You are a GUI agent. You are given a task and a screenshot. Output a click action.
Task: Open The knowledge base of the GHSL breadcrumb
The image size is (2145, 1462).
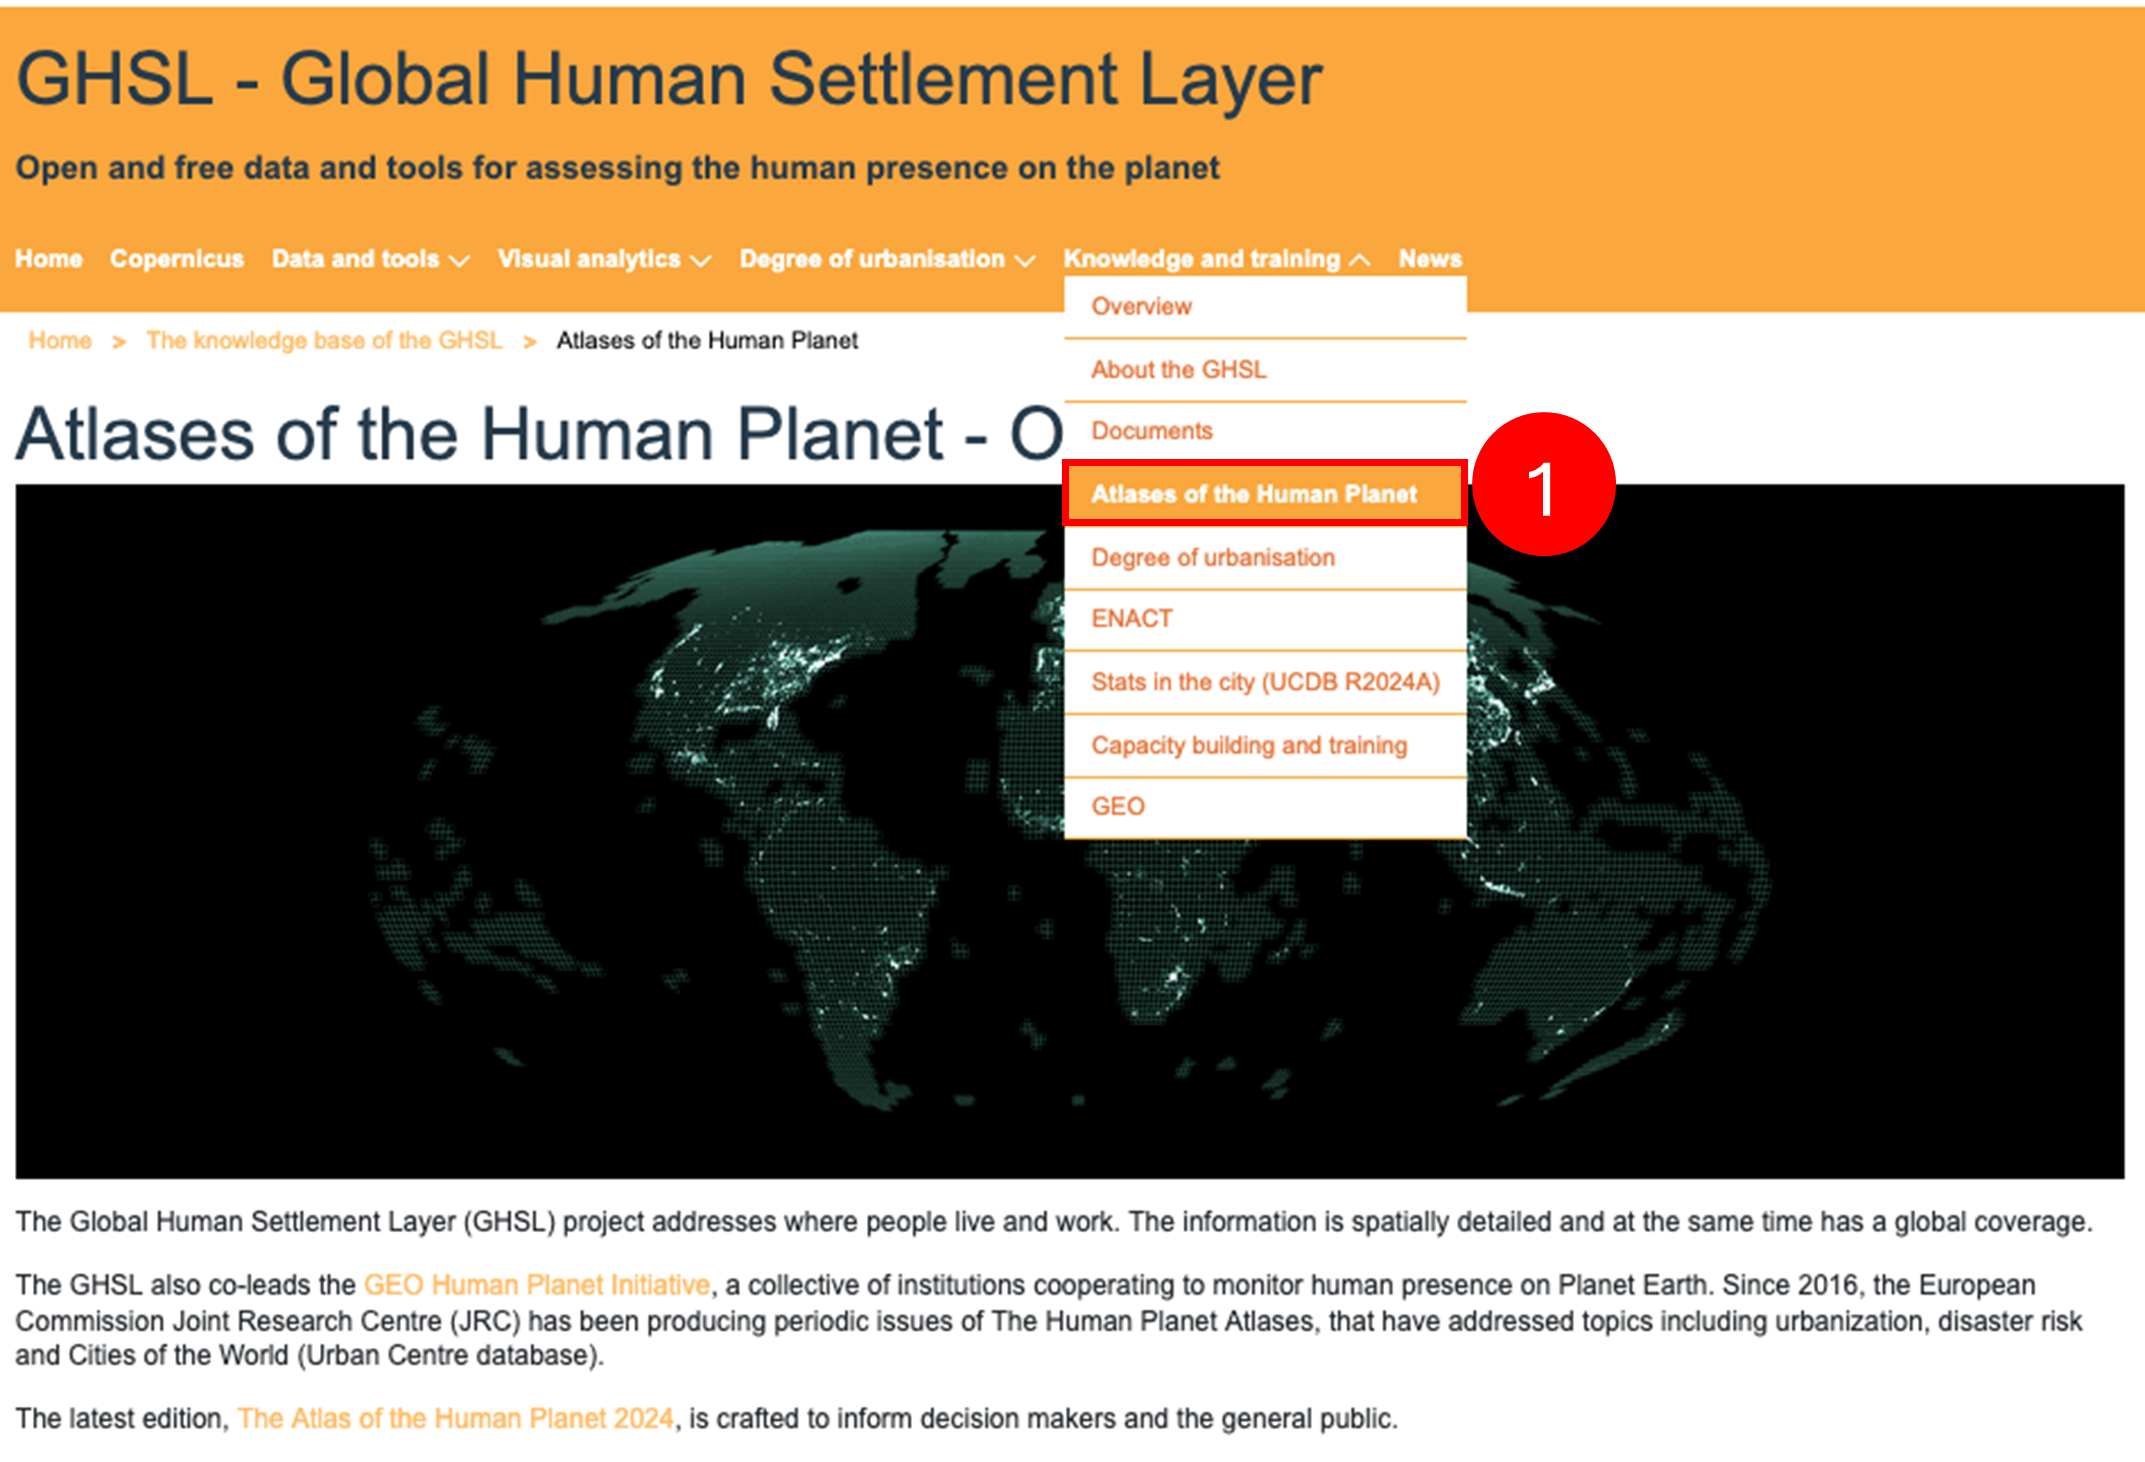click(x=324, y=341)
